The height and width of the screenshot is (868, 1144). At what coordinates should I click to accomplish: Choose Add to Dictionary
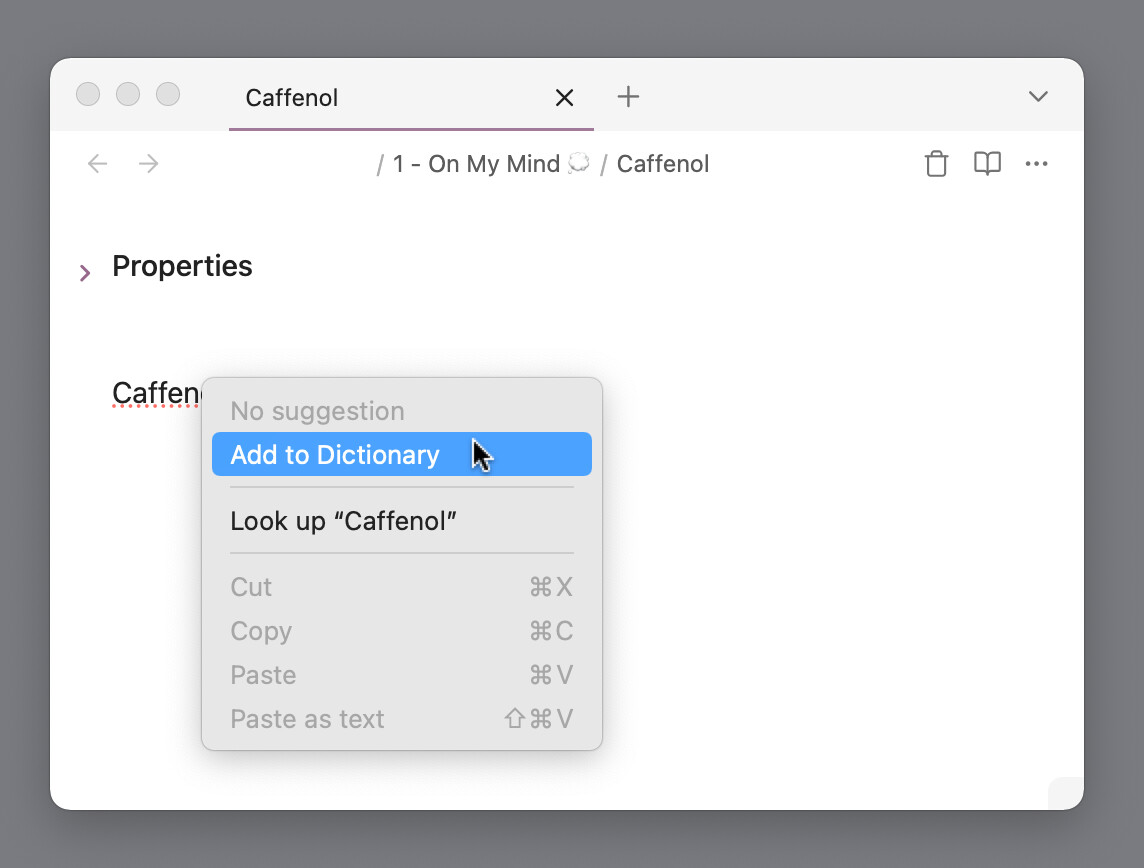[335, 455]
